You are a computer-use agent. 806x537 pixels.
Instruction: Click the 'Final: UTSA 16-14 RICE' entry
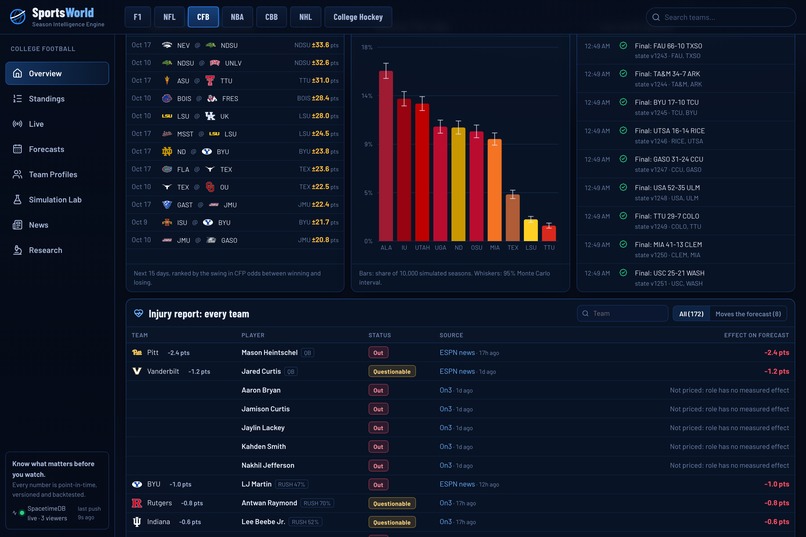686,136
